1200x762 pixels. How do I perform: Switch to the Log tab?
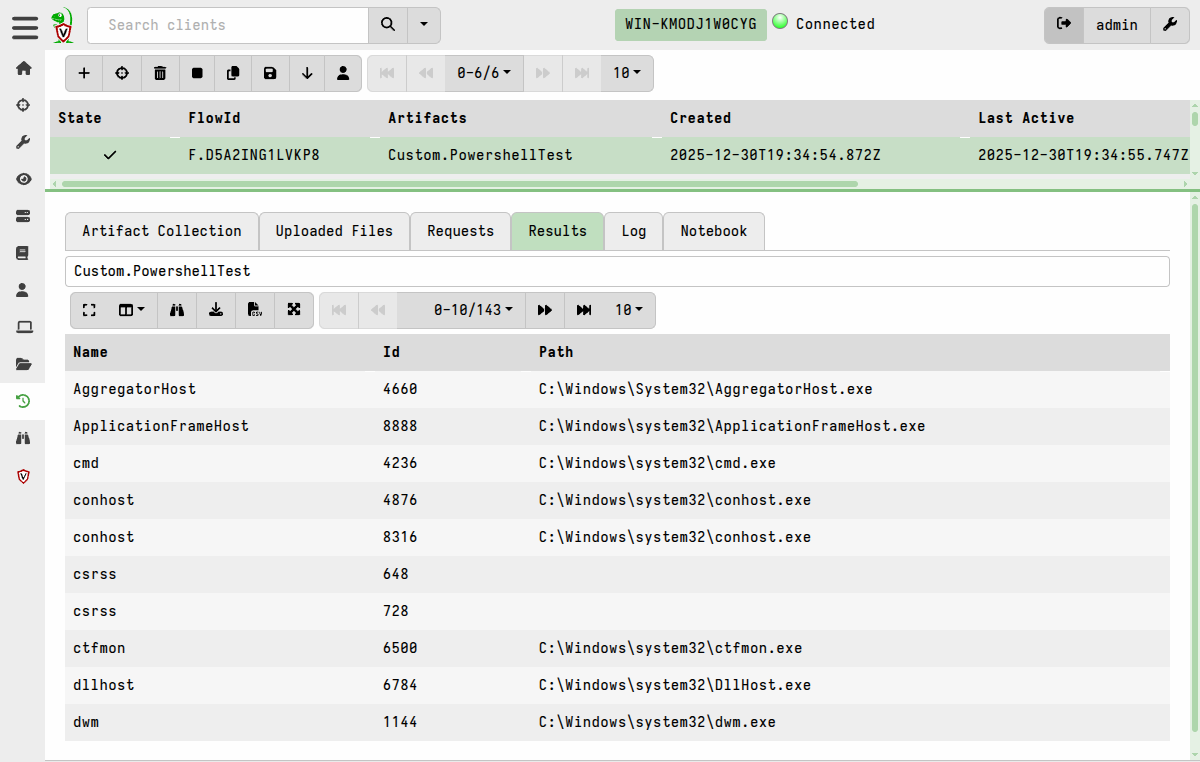click(x=633, y=231)
